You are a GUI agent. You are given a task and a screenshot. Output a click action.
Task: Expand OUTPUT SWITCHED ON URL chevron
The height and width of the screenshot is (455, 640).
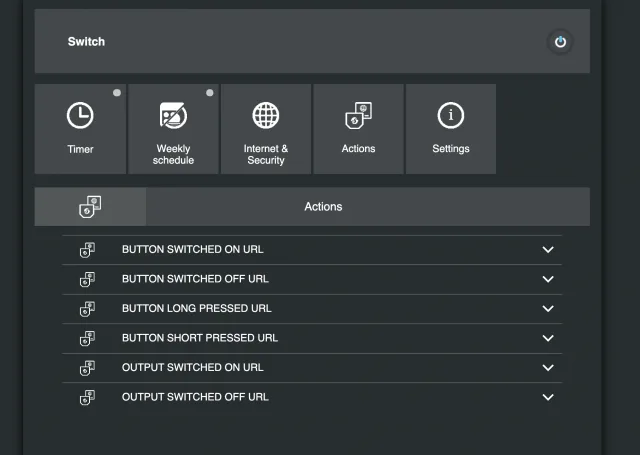(547, 367)
